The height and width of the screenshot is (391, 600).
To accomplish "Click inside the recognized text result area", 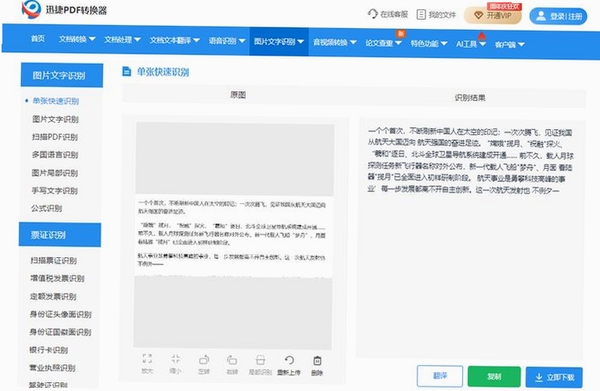I will click(470, 240).
